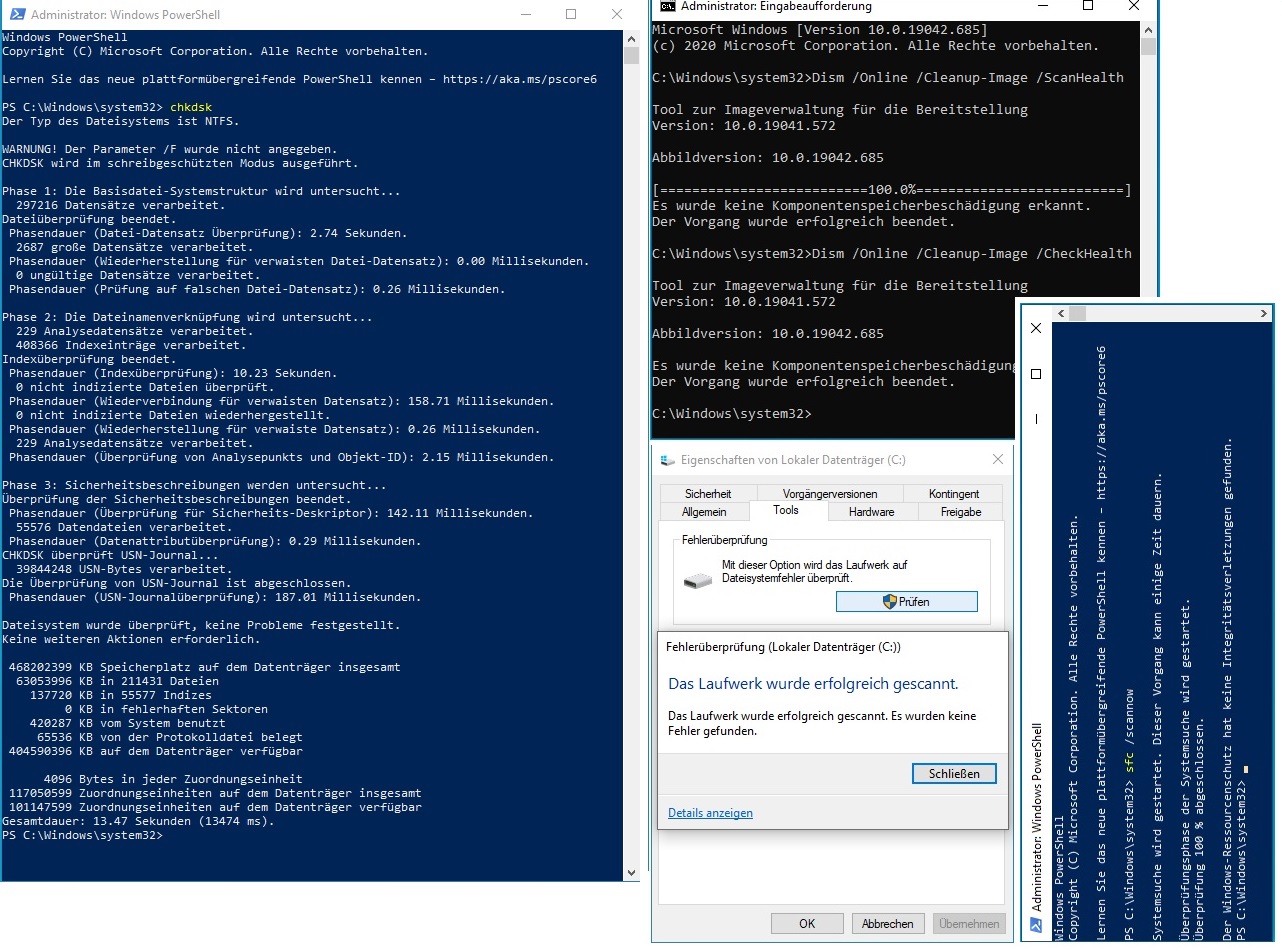Viewport: 1282px width, 951px height.
Task: Click the hard drive icon under Fehlerüberprüfung
Action: (698, 580)
